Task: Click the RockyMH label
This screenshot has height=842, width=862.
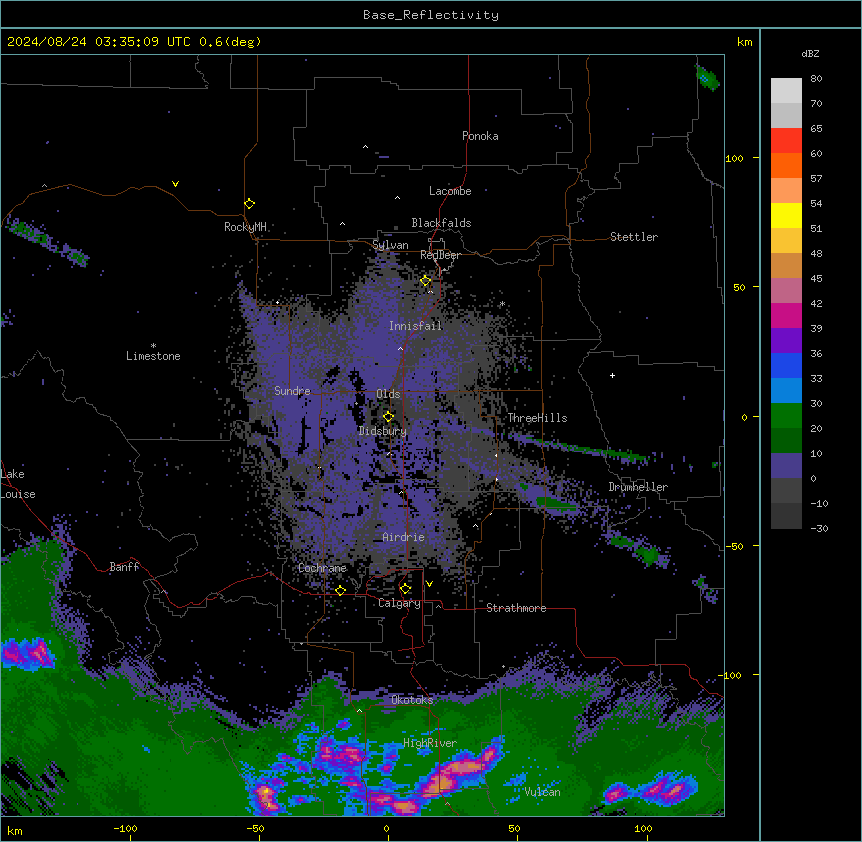Action: point(245,227)
